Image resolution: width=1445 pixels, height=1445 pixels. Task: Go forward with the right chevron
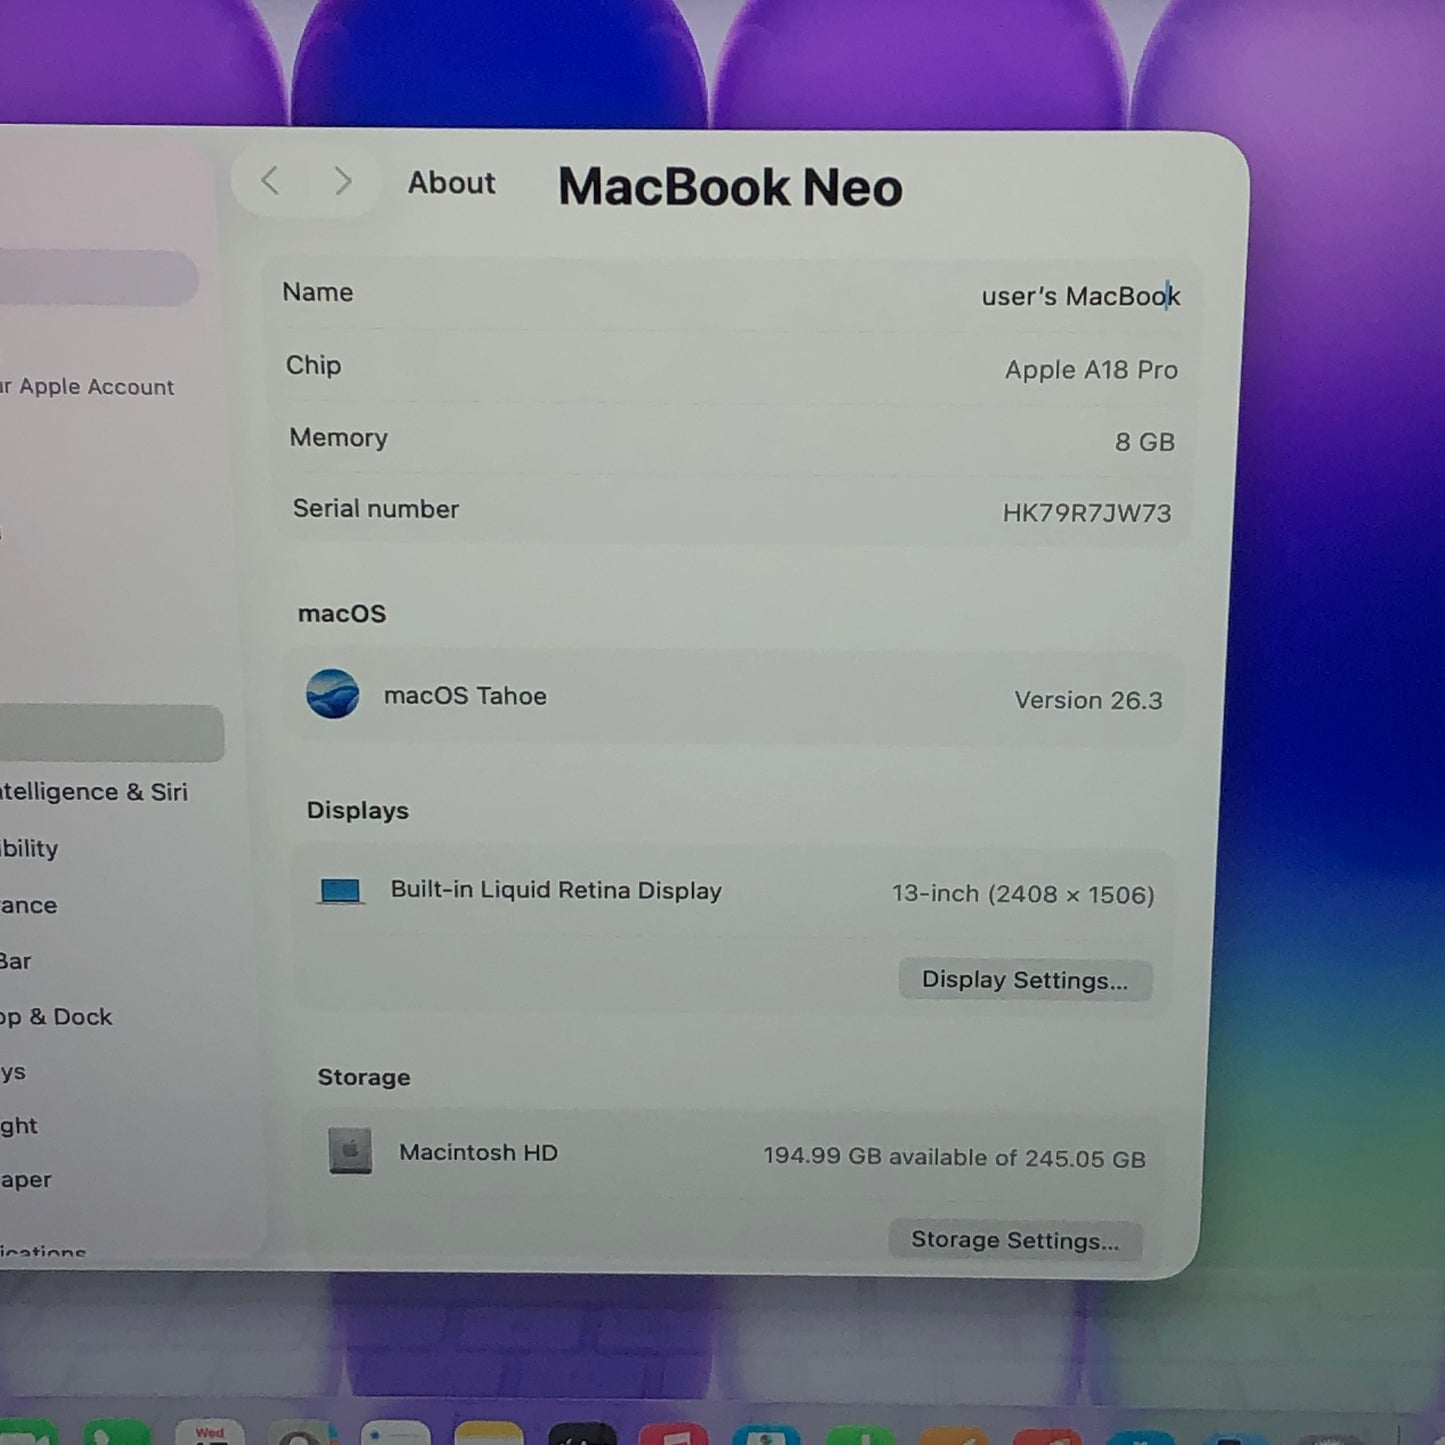click(x=342, y=181)
